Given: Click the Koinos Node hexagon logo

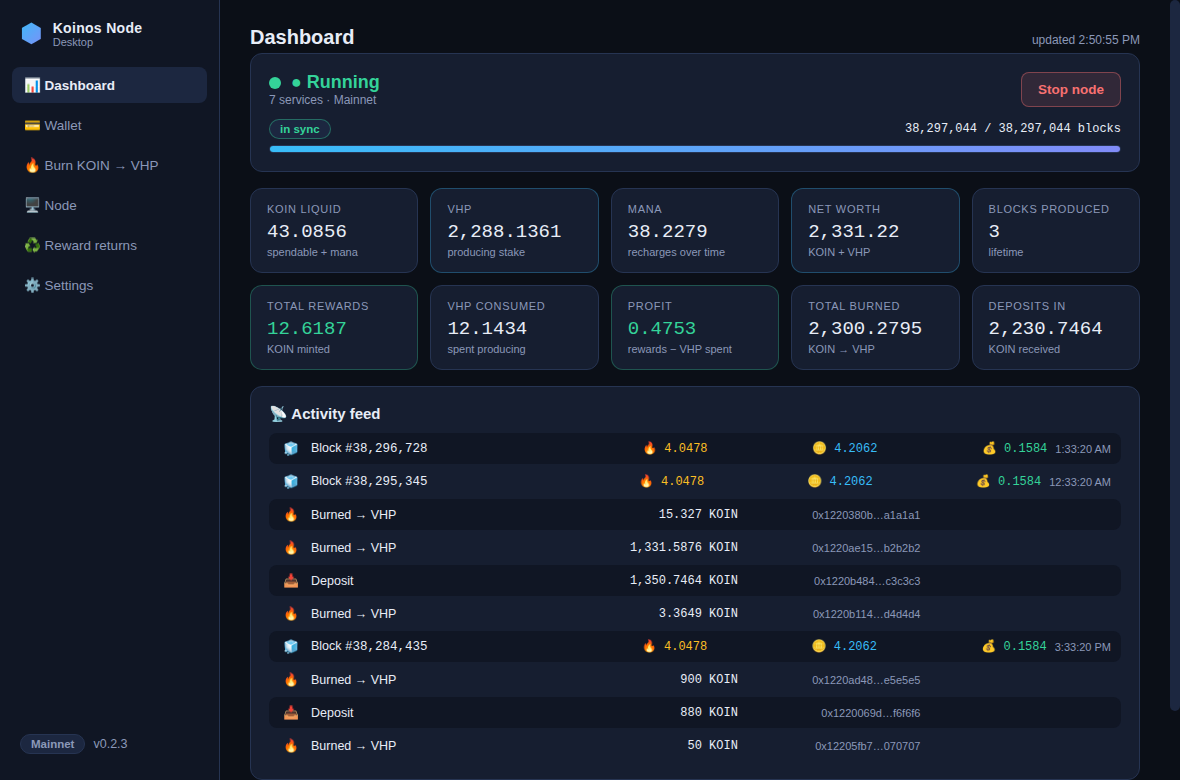Looking at the screenshot, I should point(32,33).
